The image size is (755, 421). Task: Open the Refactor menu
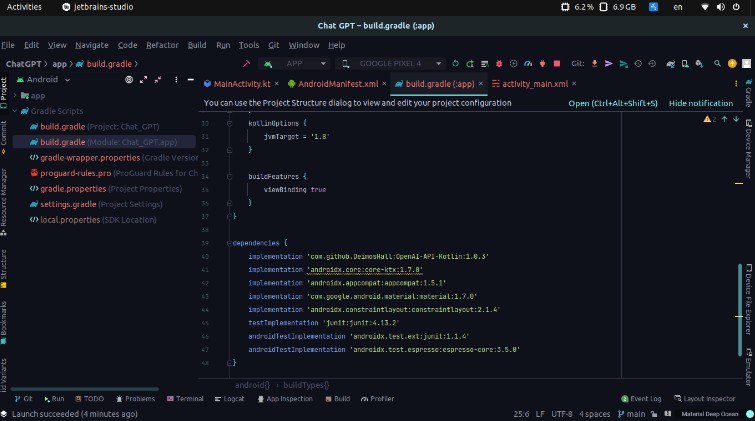click(x=162, y=45)
